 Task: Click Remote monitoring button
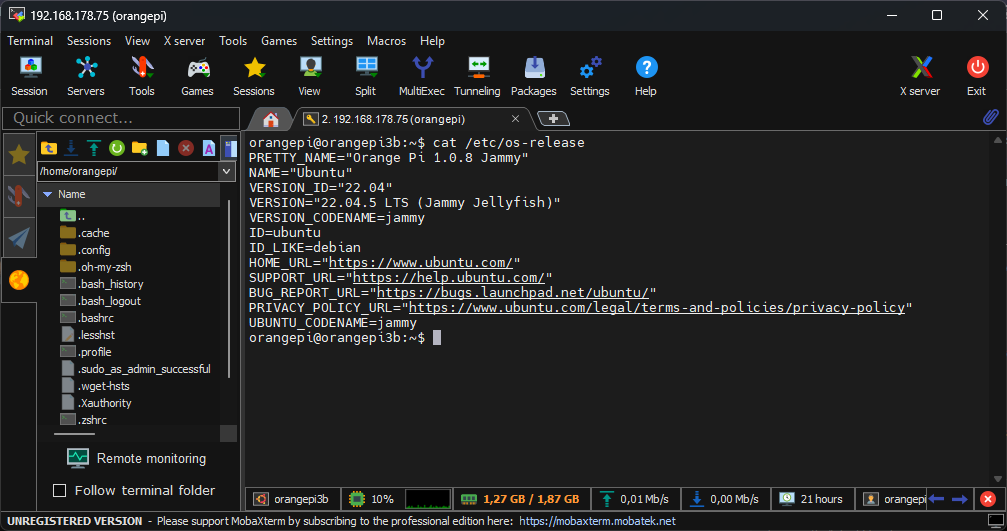(x=136, y=458)
